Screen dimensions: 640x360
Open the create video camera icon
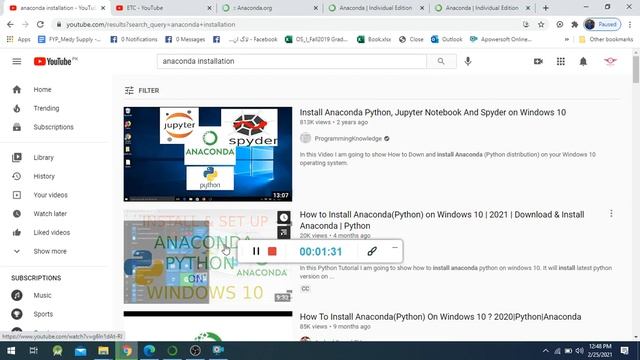click(538, 61)
